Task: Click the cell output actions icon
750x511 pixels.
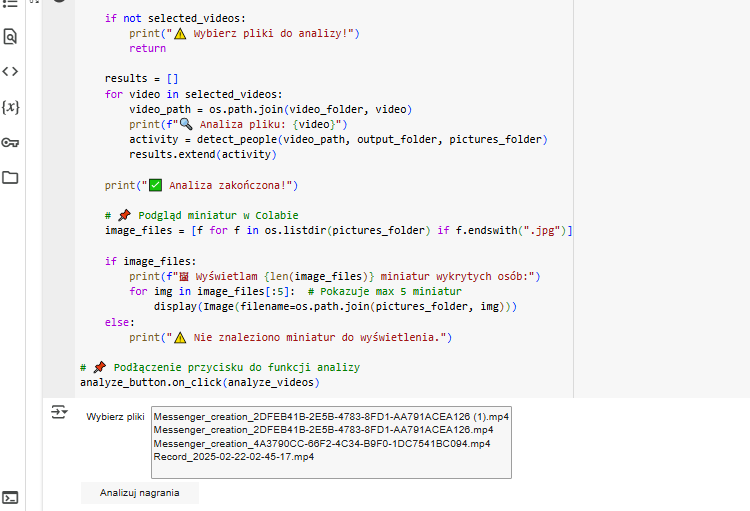Action: (59, 412)
